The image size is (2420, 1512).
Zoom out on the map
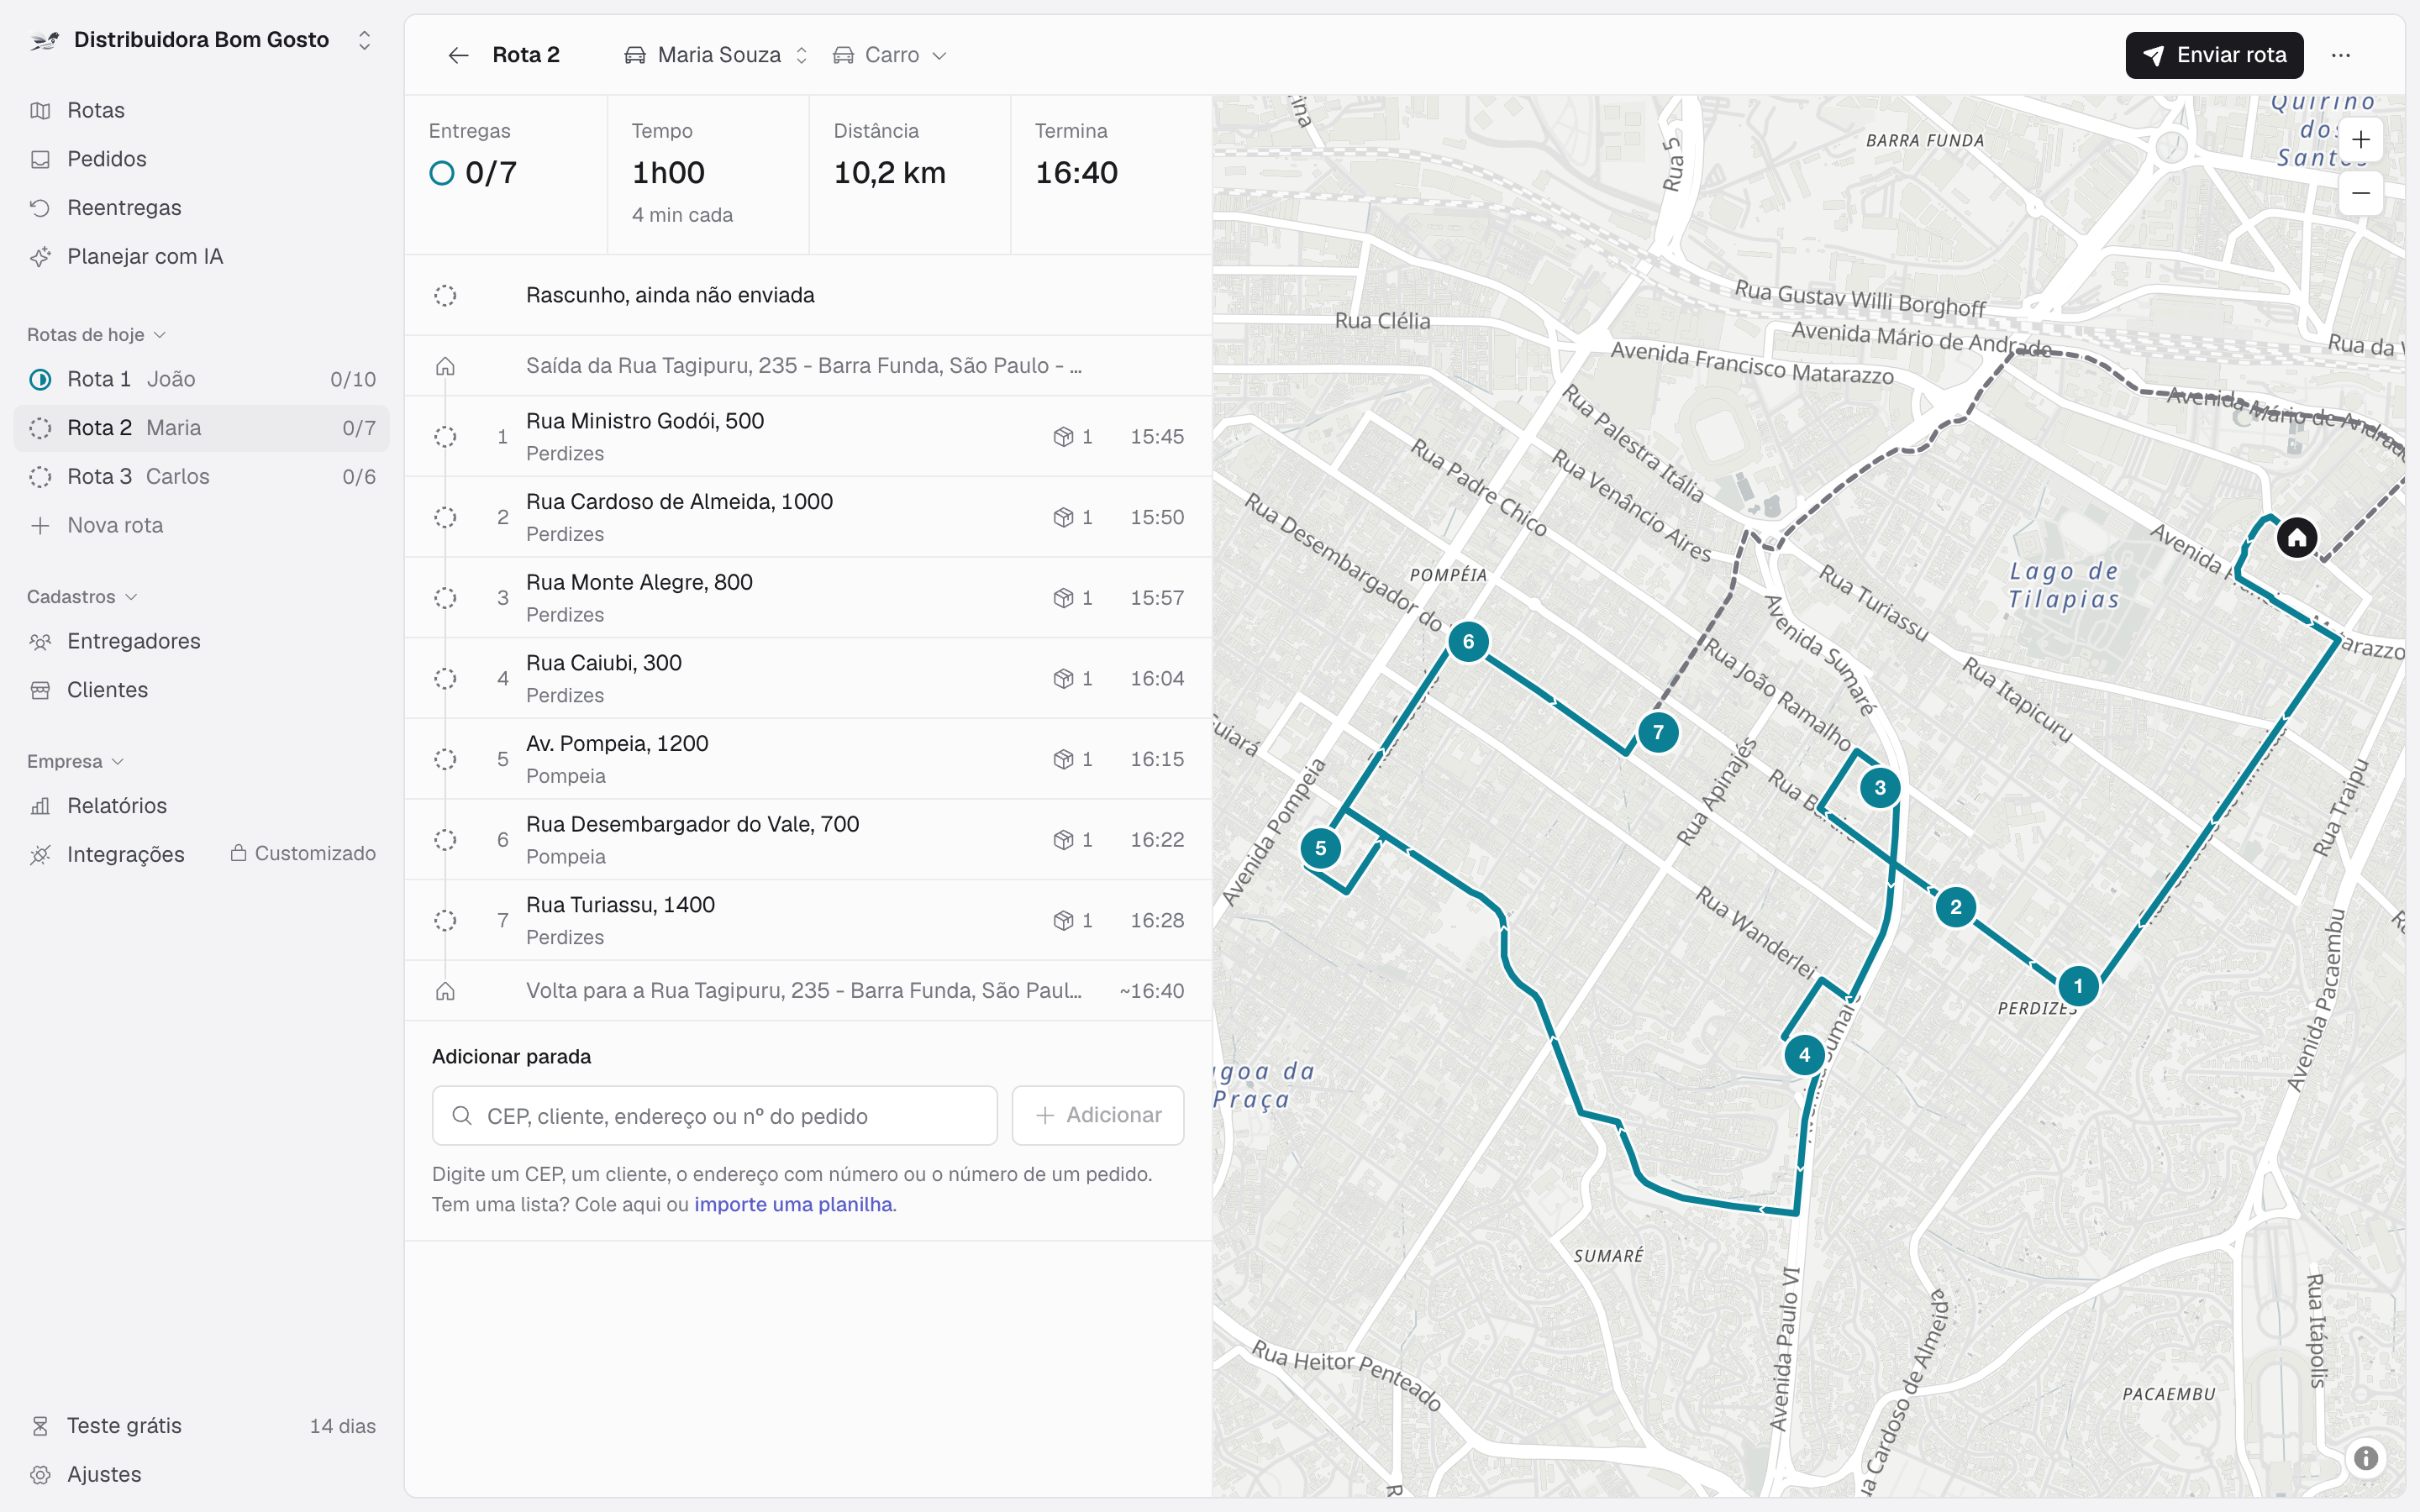click(2361, 193)
